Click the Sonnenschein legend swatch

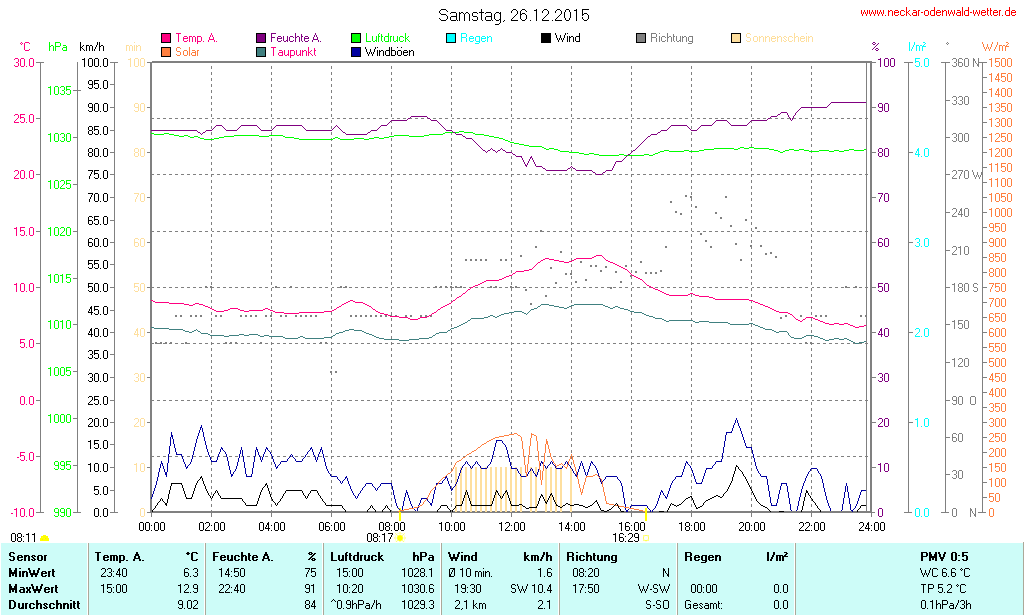point(736,38)
